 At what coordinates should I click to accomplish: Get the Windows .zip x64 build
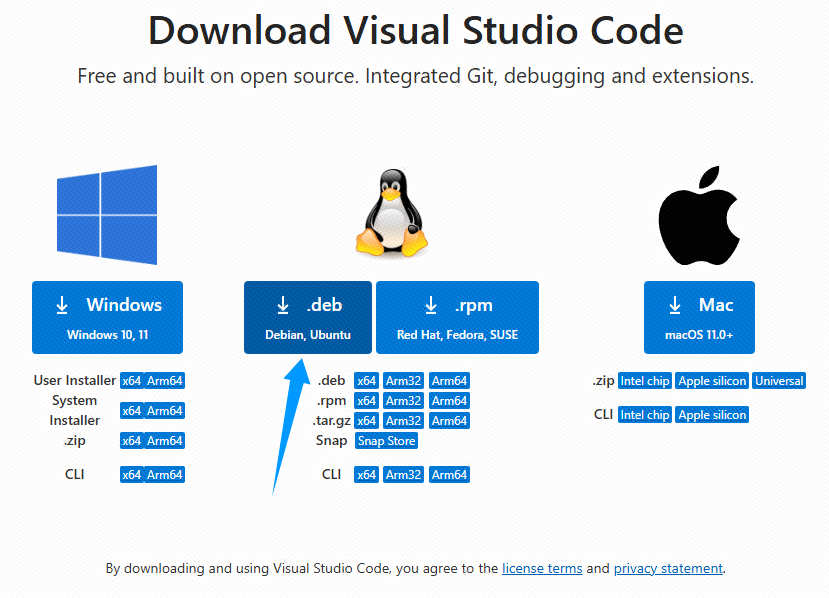point(132,441)
